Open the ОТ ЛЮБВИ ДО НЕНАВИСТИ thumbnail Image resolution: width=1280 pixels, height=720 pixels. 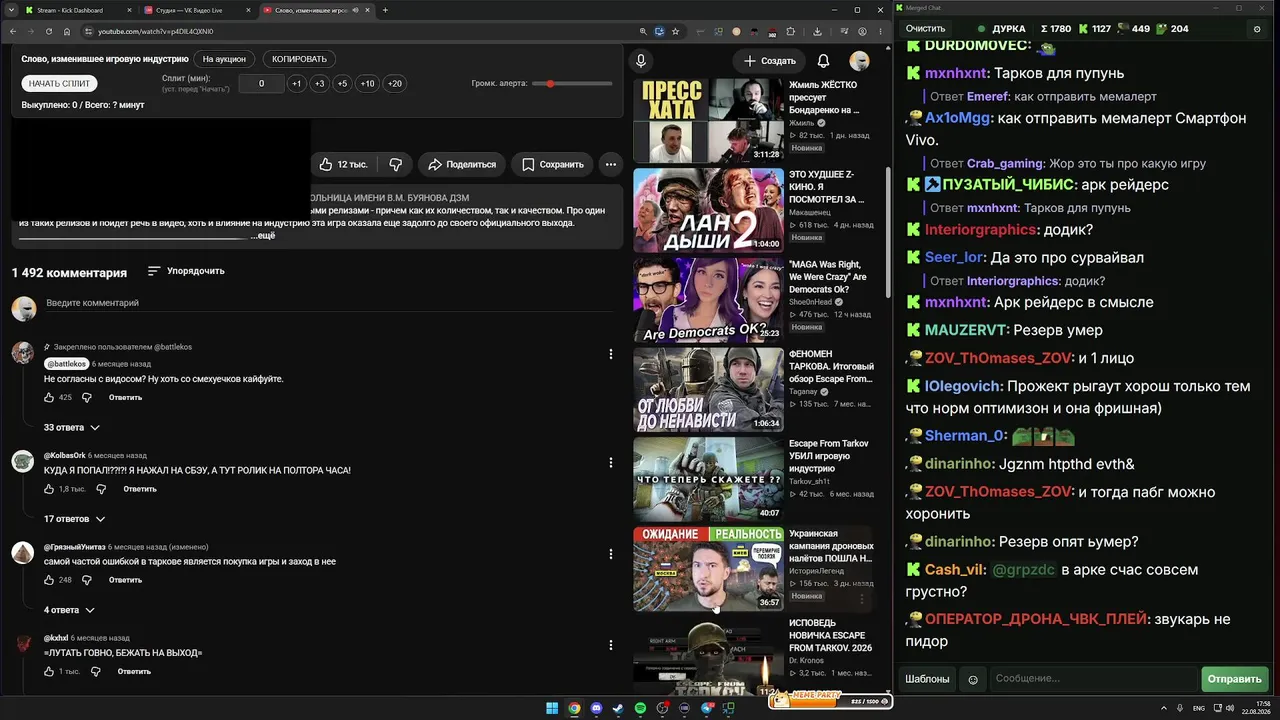pos(708,389)
